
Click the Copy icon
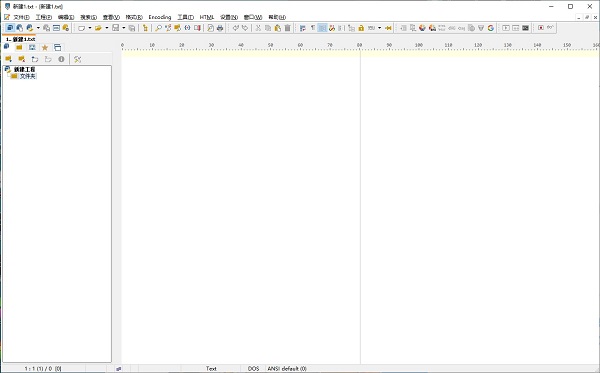point(268,28)
